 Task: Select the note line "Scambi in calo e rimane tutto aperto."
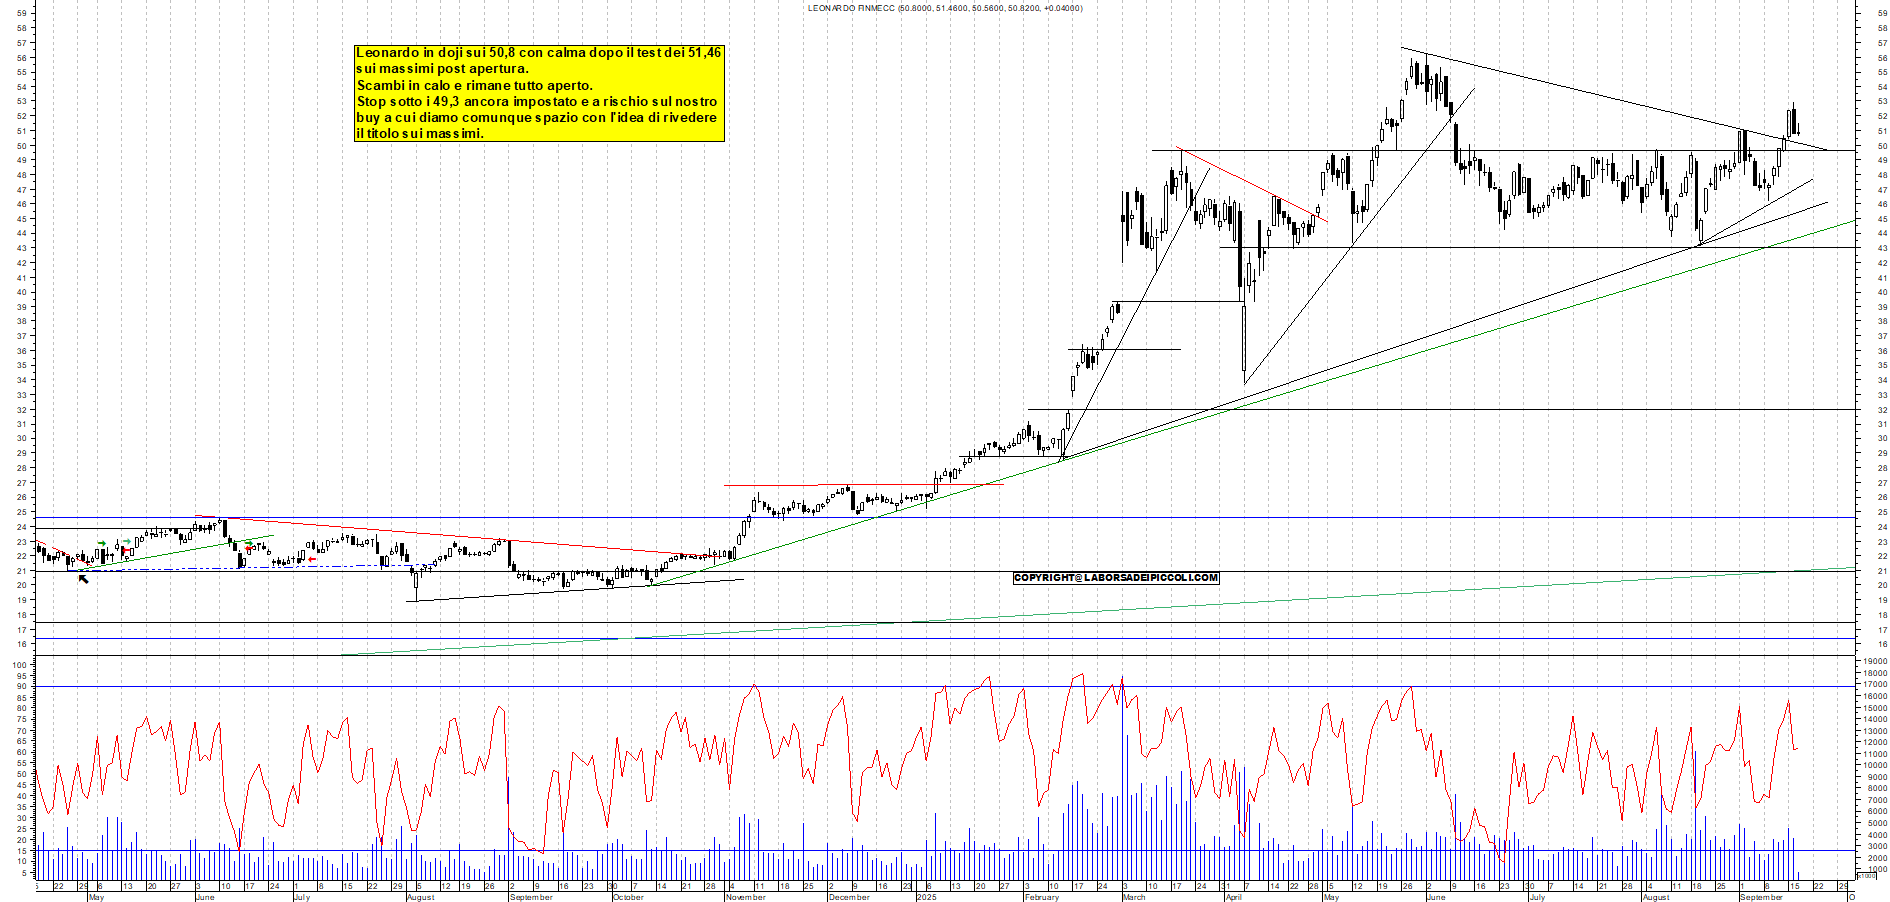[x=475, y=85]
